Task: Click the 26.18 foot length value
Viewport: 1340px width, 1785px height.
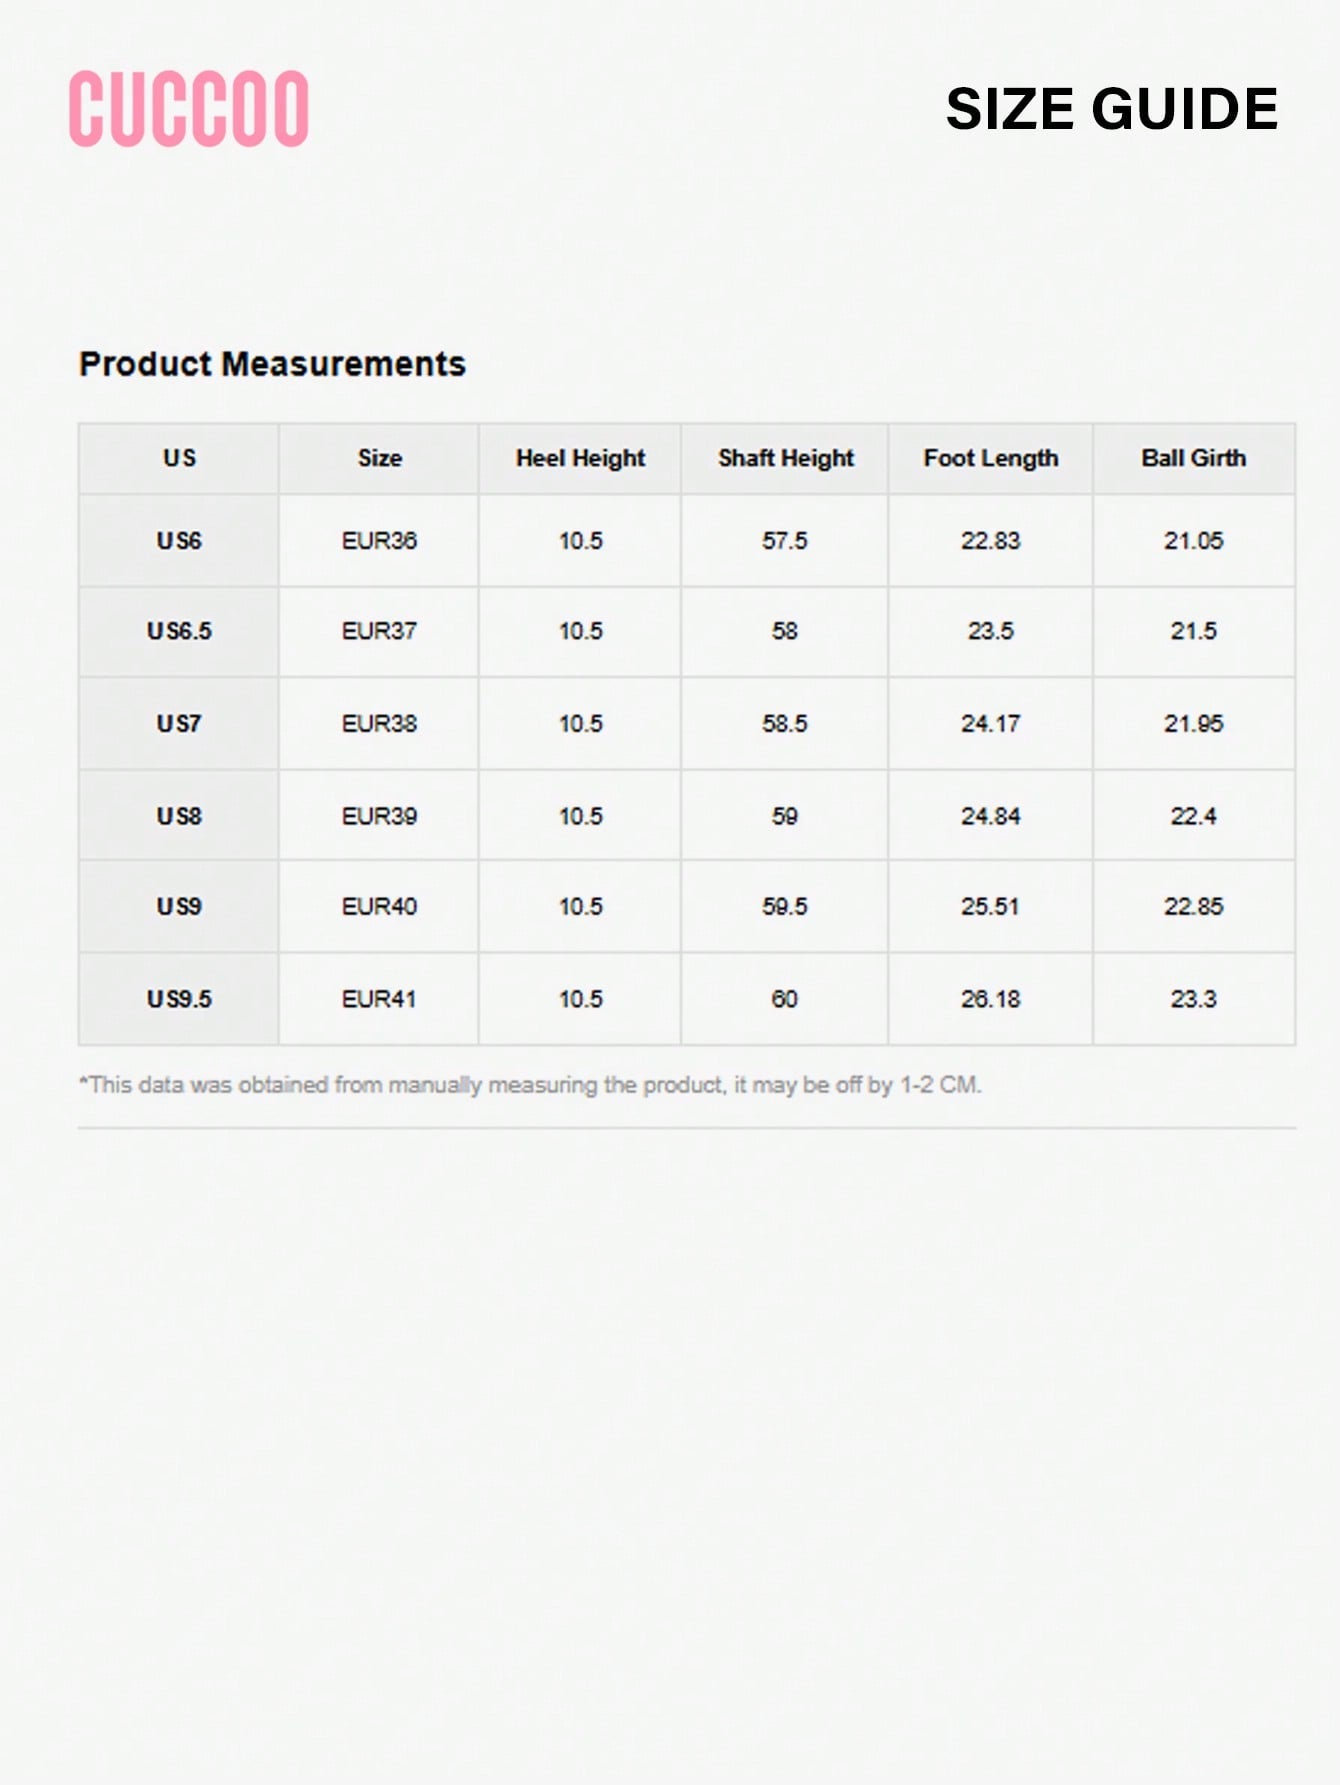Action: [991, 999]
